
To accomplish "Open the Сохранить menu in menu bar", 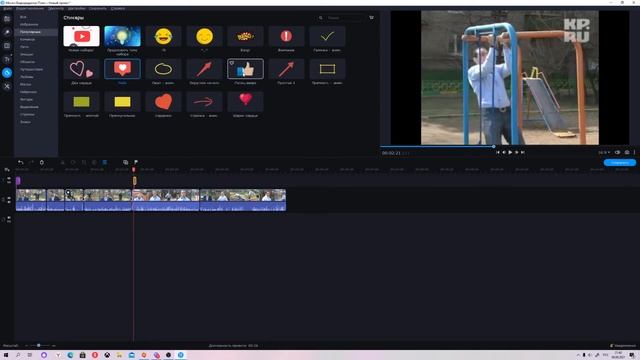I will click(x=98, y=8).
